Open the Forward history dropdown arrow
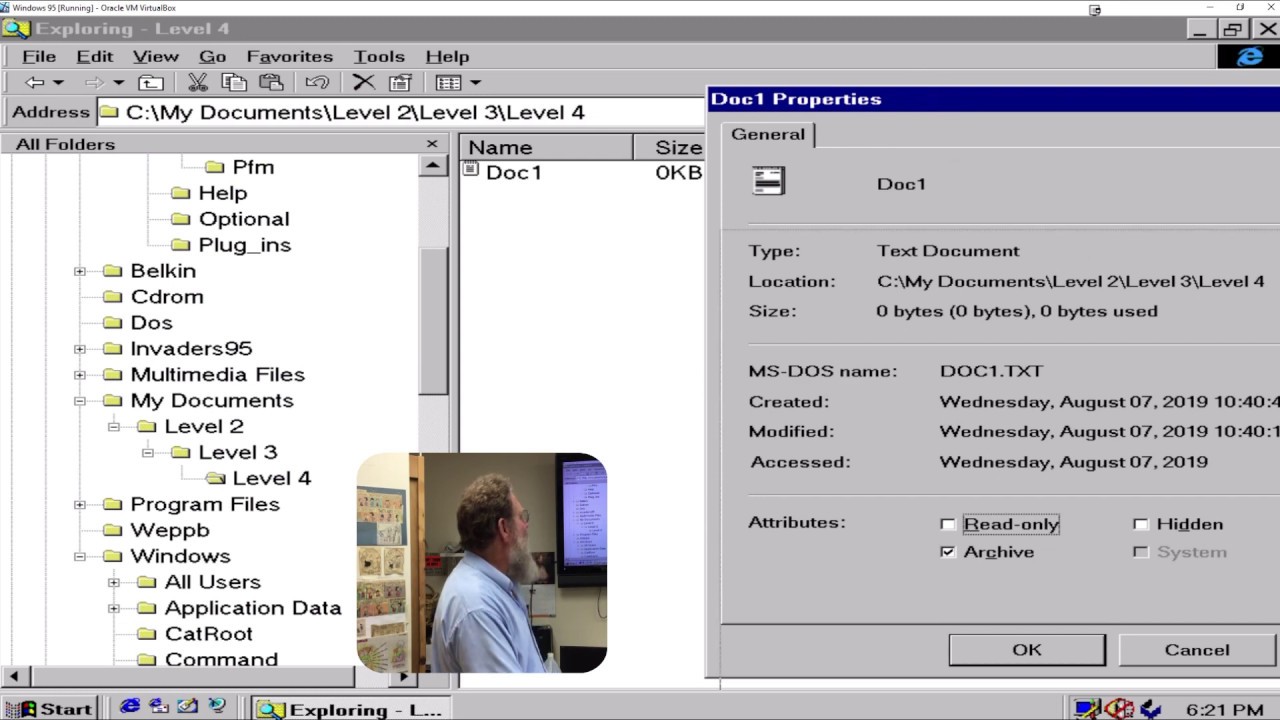Viewport: 1280px width, 720px height. [x=119, y=83]
